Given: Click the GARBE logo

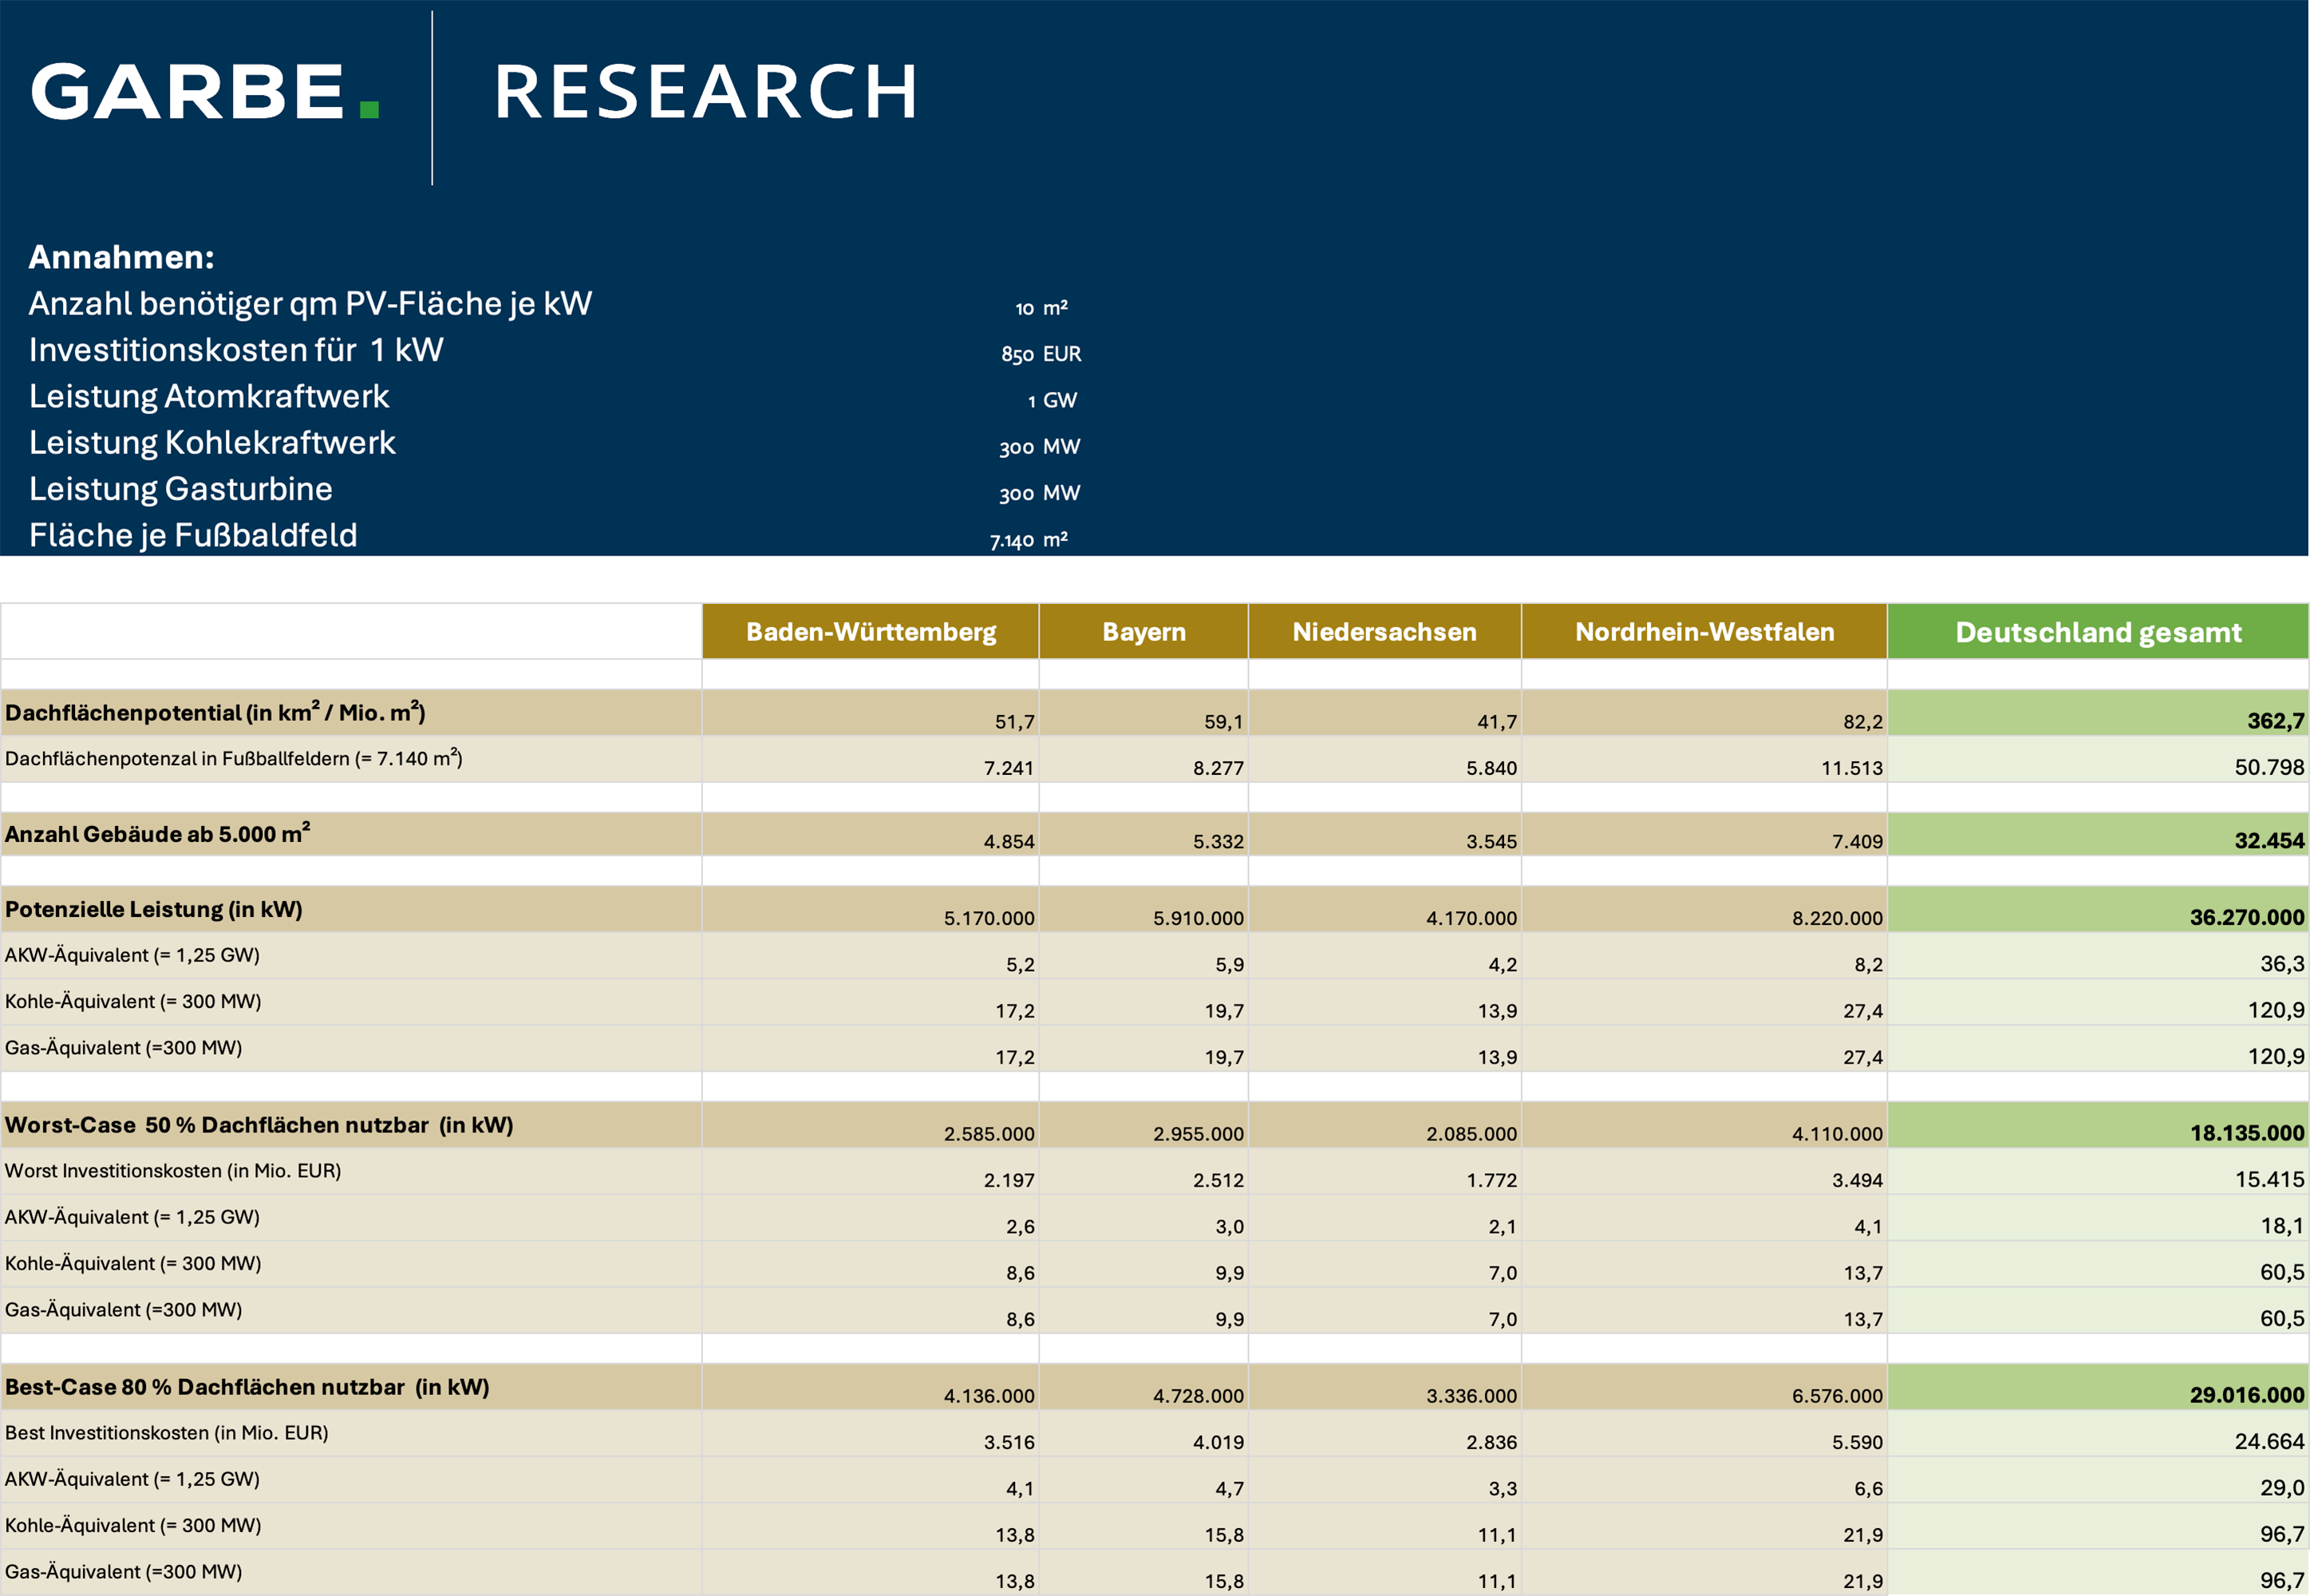Looking at the screenshot, I should coord(205,92).
